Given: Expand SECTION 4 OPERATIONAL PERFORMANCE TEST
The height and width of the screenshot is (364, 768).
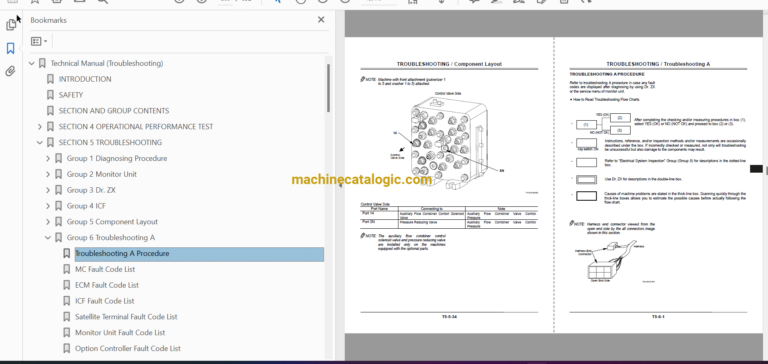Looking at the screenshot, I should pyautogui.click(x=40, y=126).
